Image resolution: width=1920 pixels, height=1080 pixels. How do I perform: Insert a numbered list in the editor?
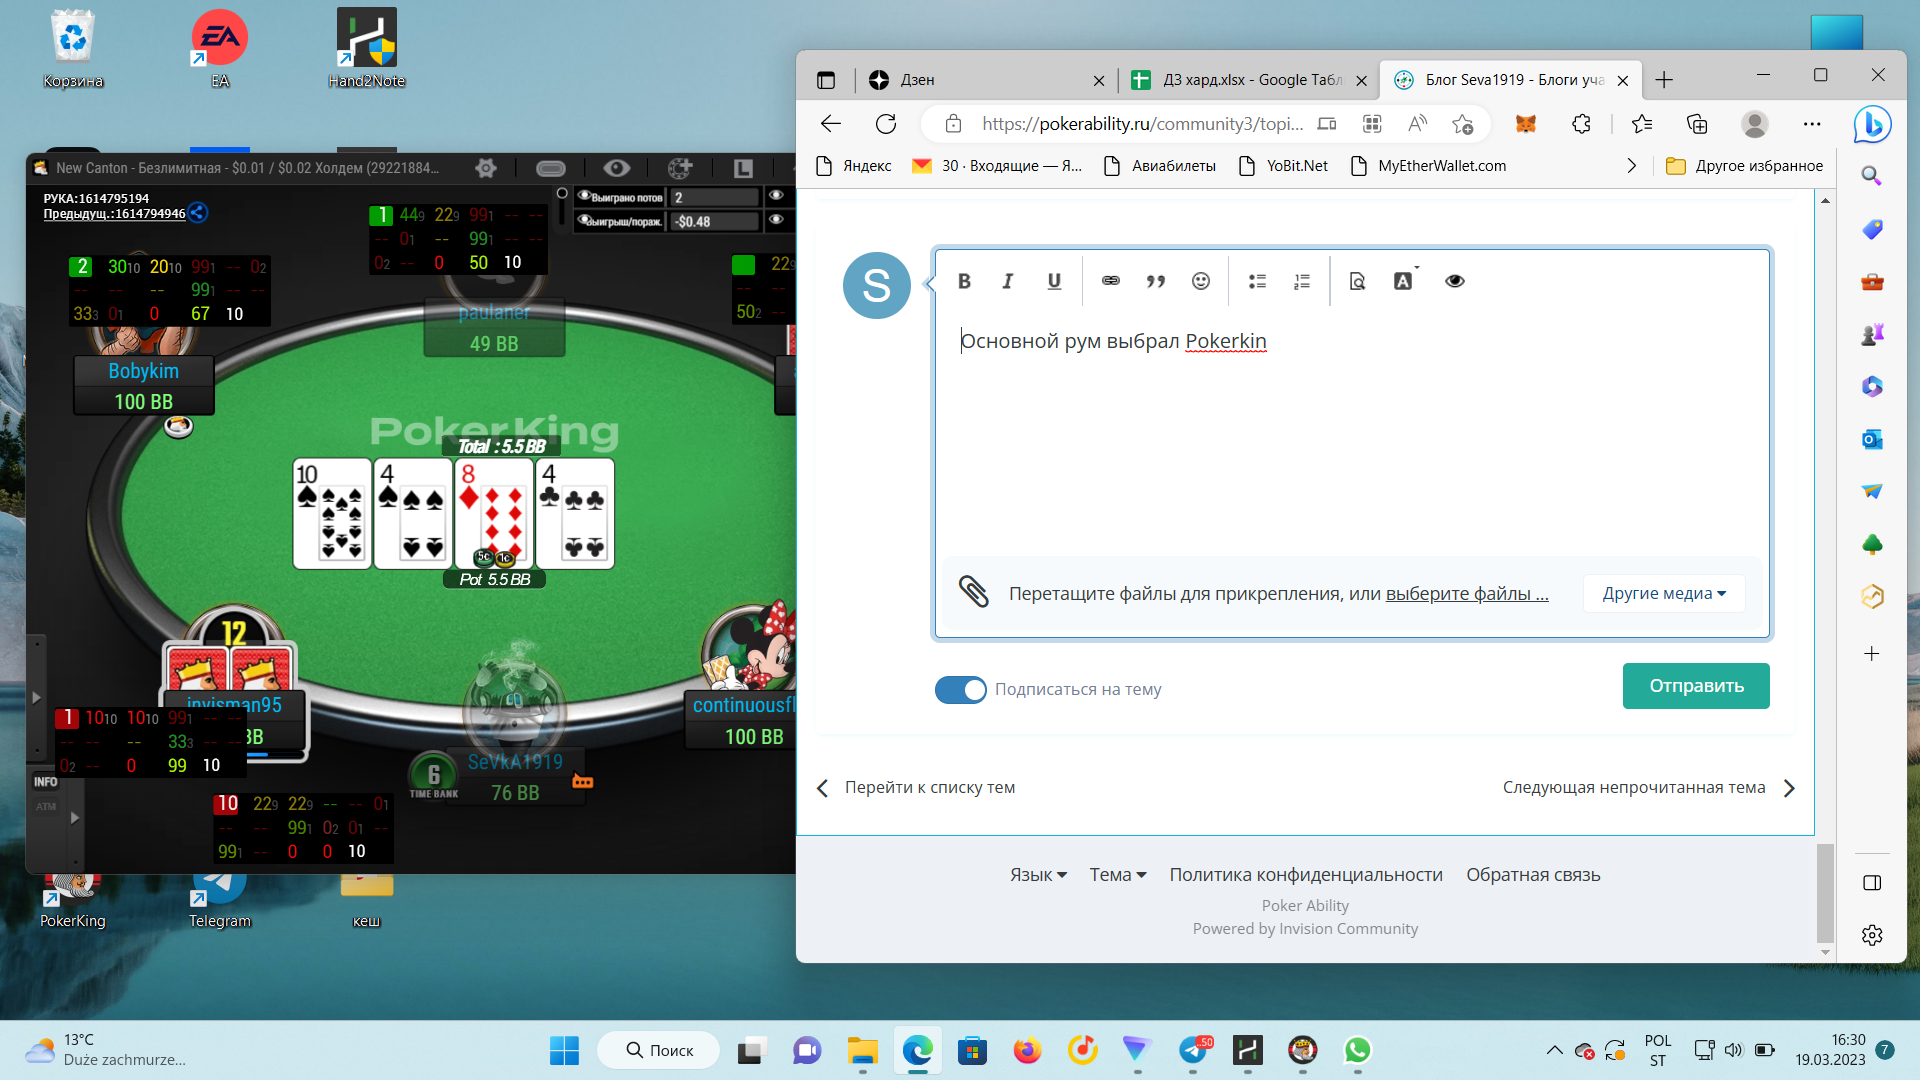1302,281
